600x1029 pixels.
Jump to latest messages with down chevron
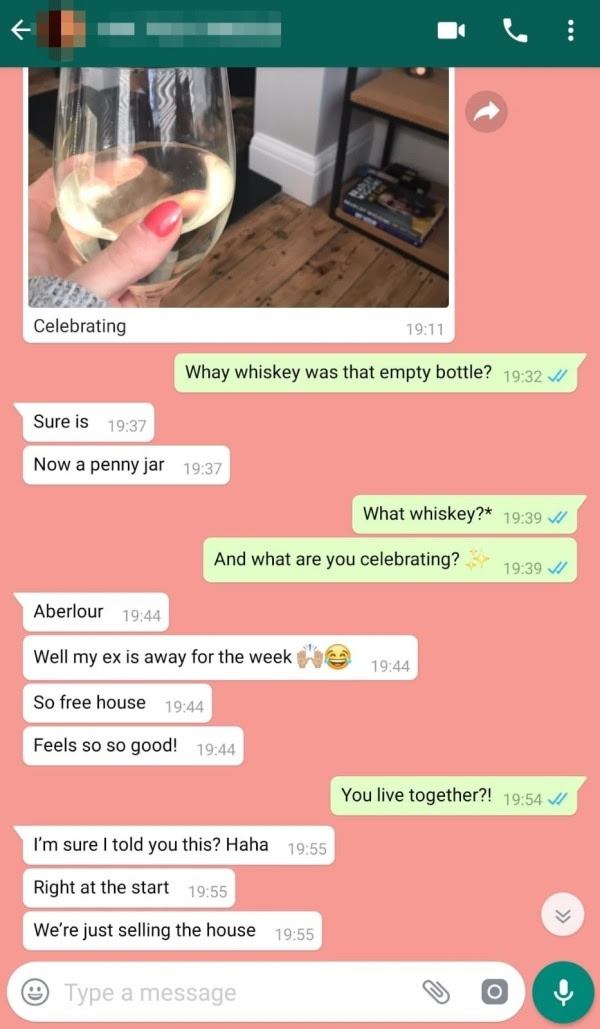click(x=563, y=916)
